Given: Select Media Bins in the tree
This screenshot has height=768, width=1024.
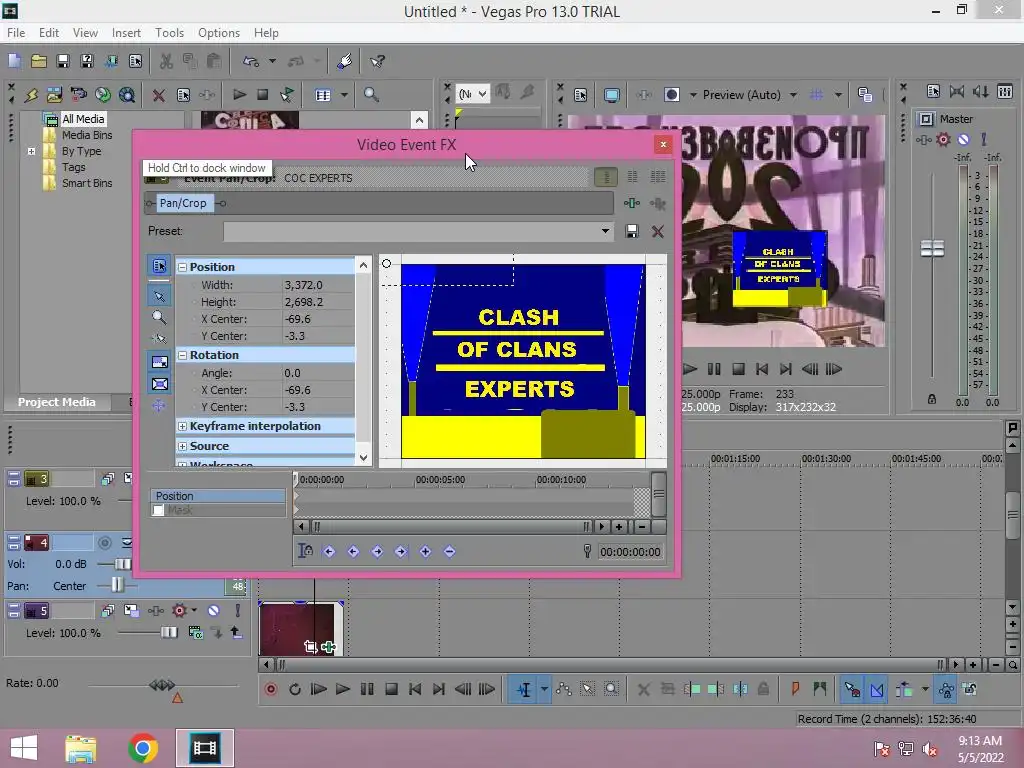Looking at the screenshot, I should click(87, 135).
